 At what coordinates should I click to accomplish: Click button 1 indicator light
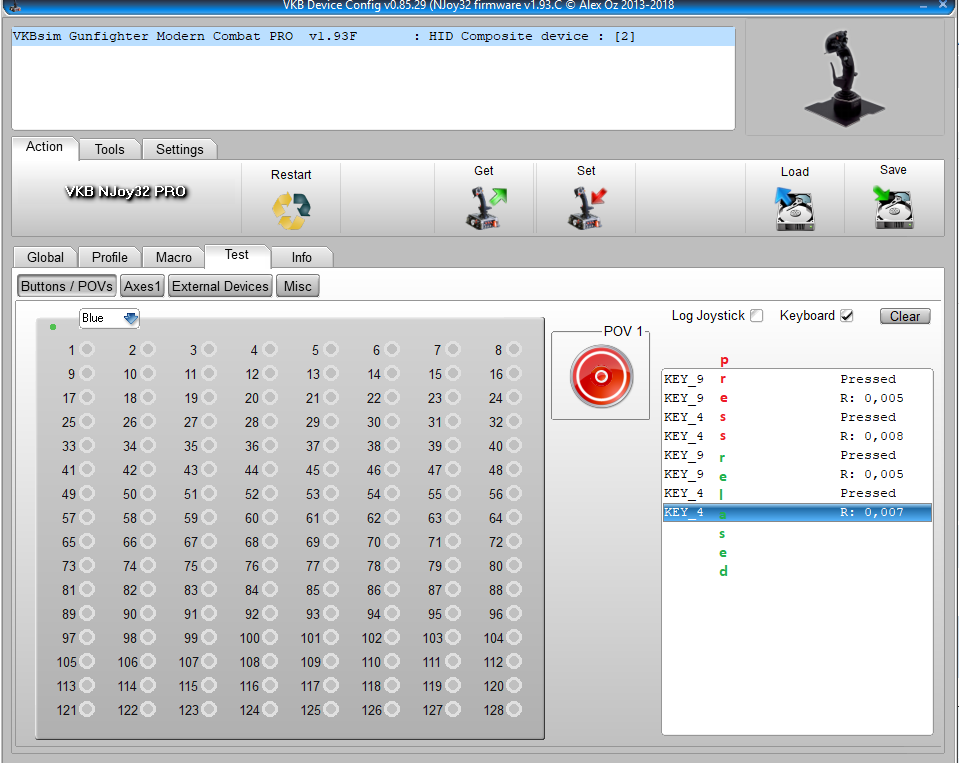pyautogui.click(x=88, y=350)
